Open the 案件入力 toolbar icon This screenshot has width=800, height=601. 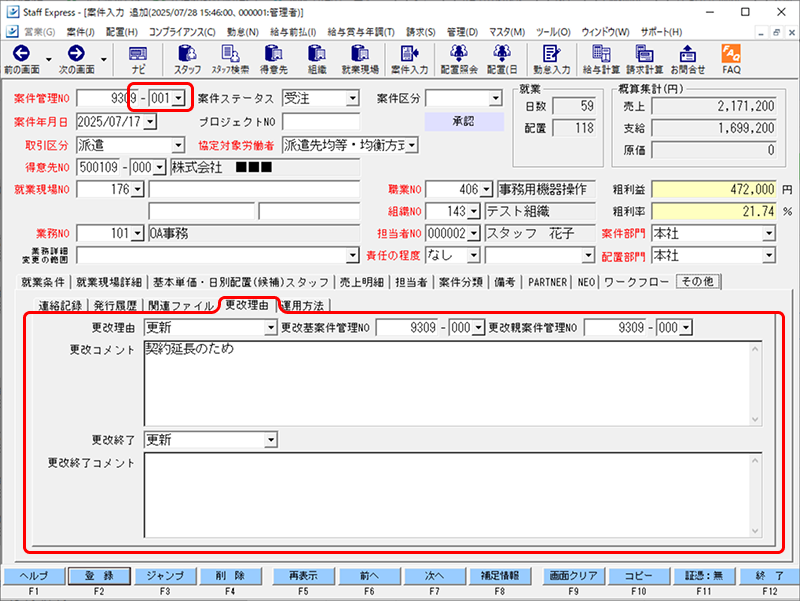click(409, 60)
